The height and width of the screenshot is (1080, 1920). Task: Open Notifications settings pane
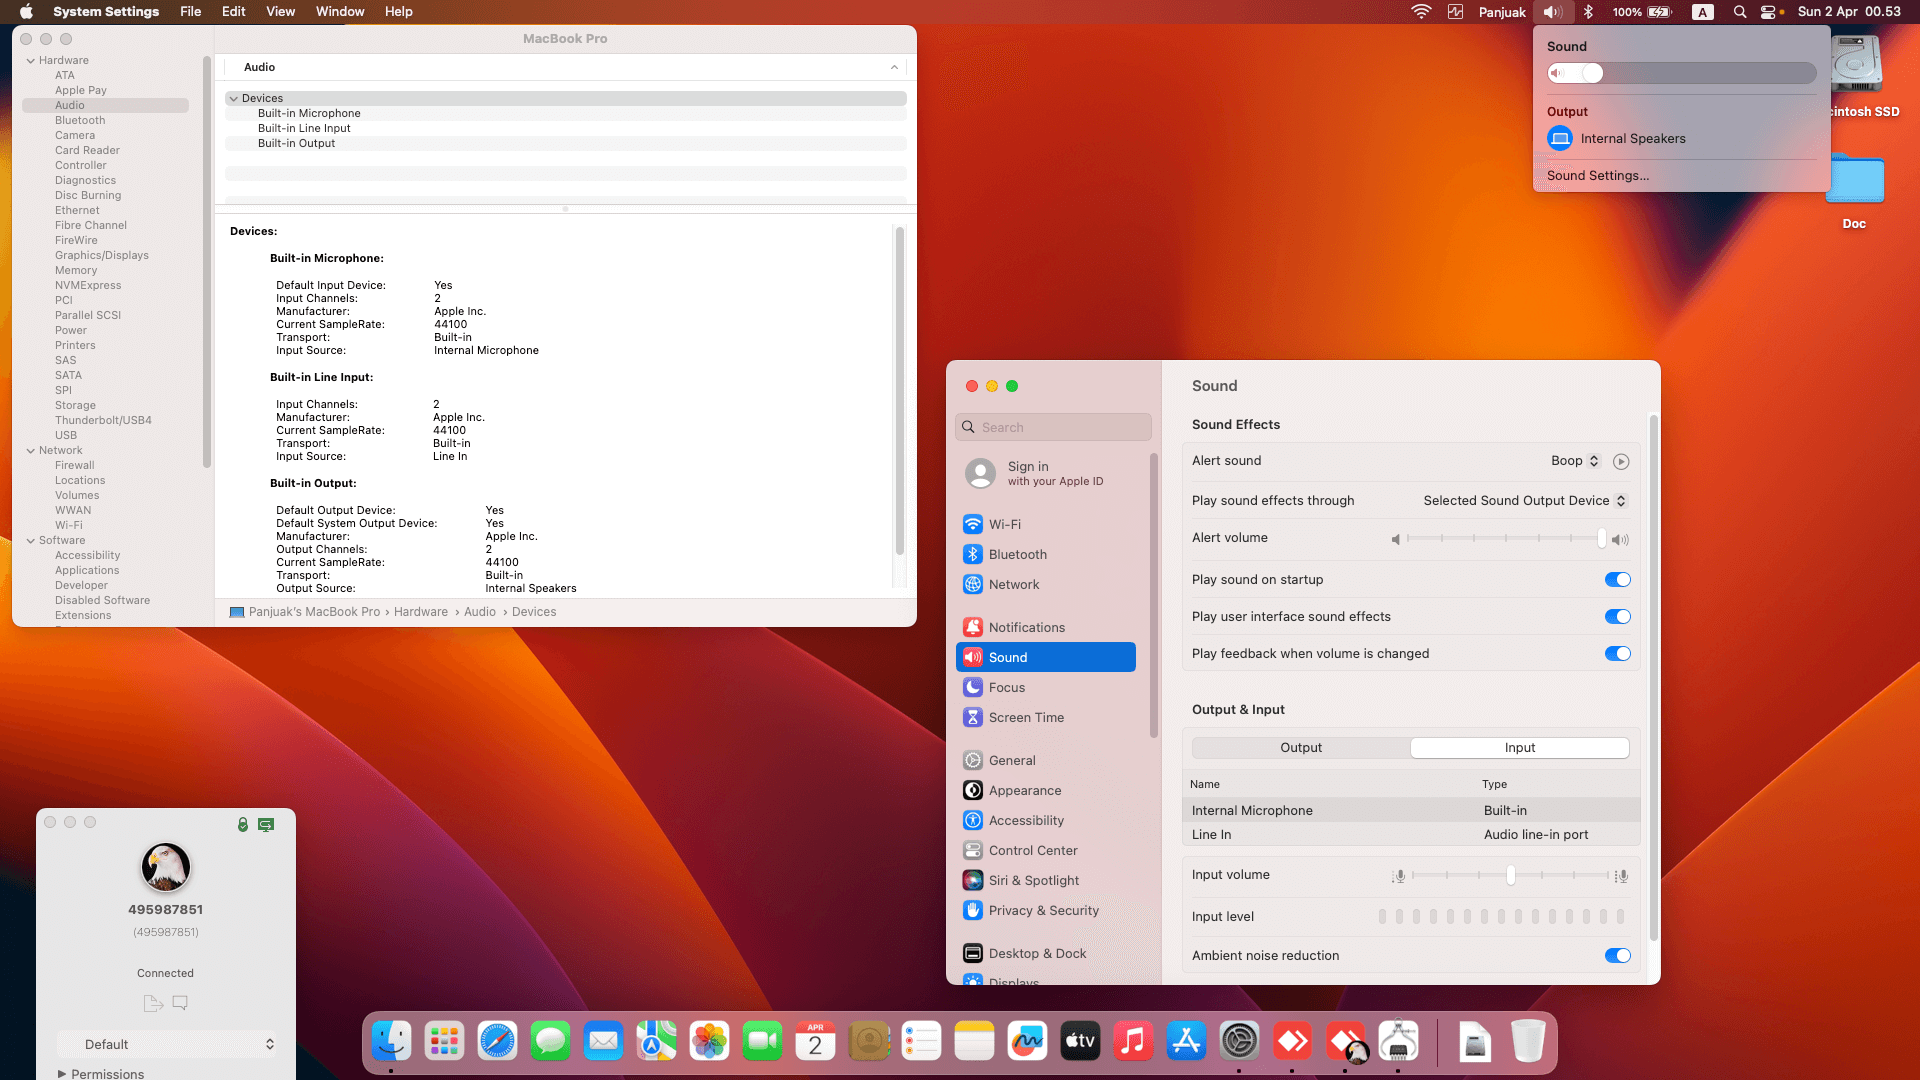tap(1026, 627)
